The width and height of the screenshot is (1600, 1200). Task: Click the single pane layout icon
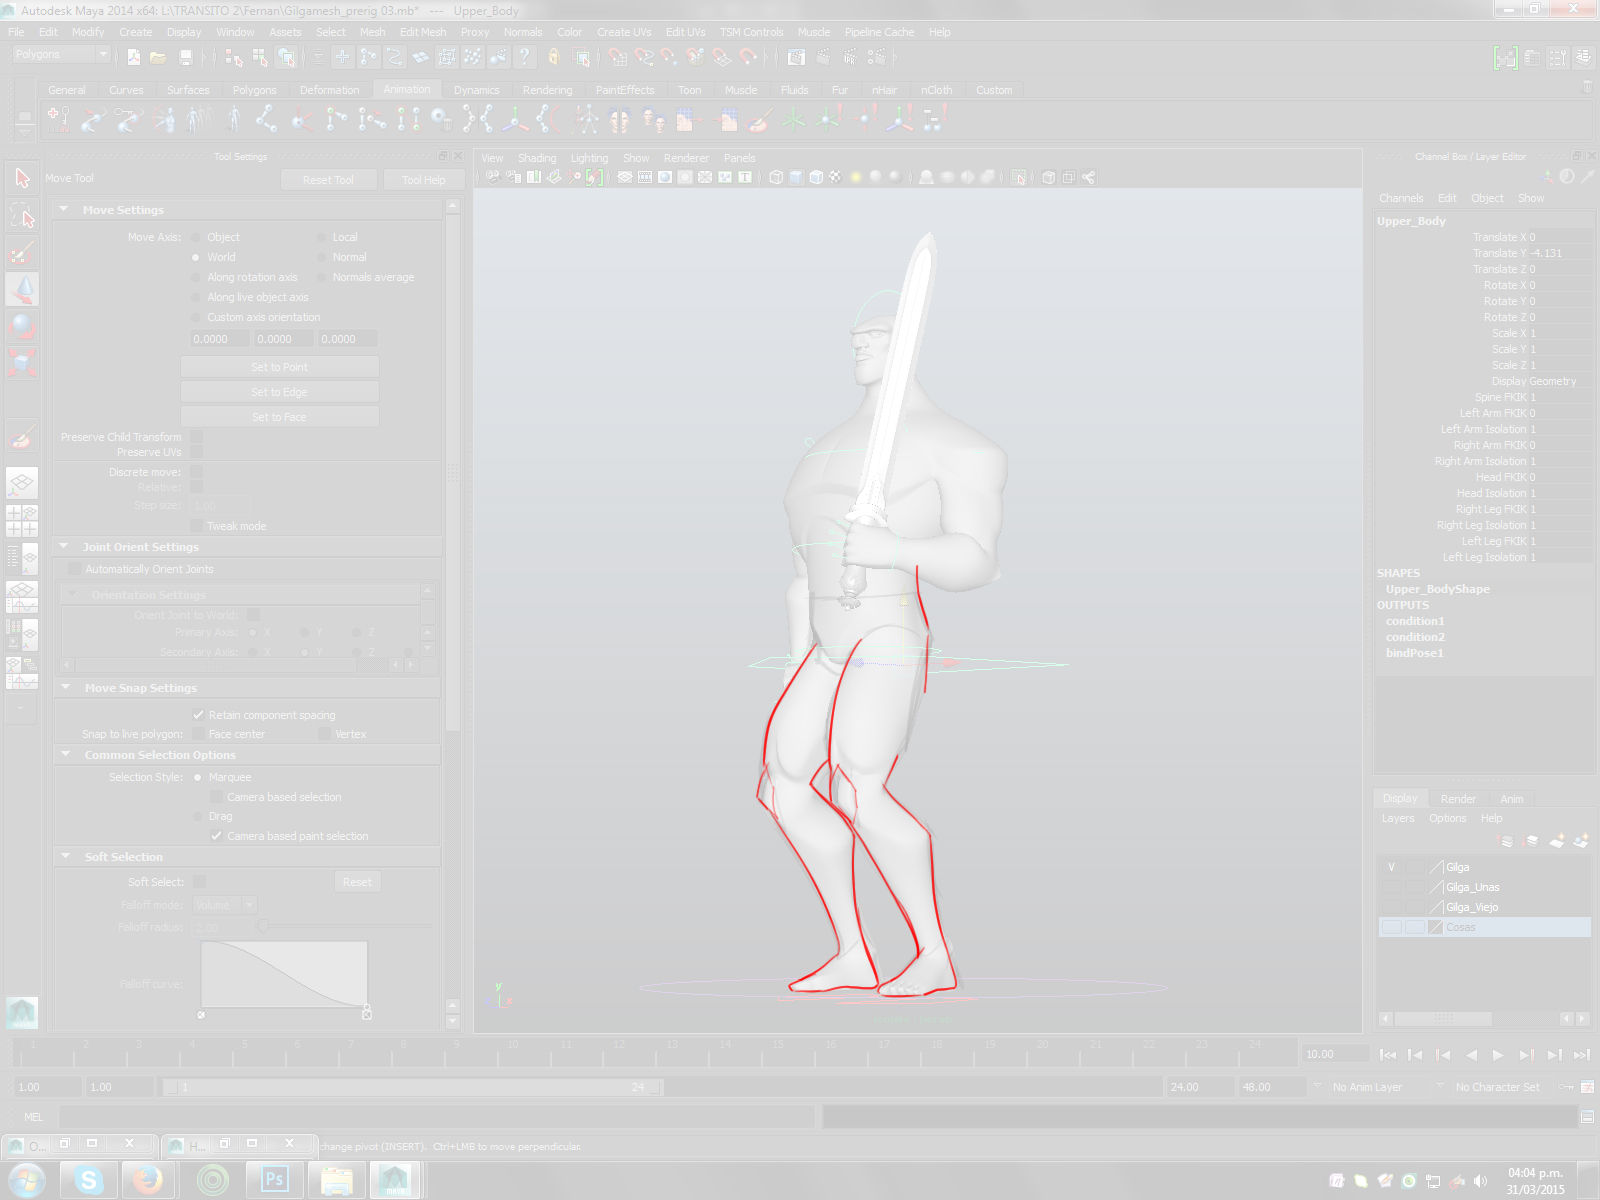click(x=21, y=484)
